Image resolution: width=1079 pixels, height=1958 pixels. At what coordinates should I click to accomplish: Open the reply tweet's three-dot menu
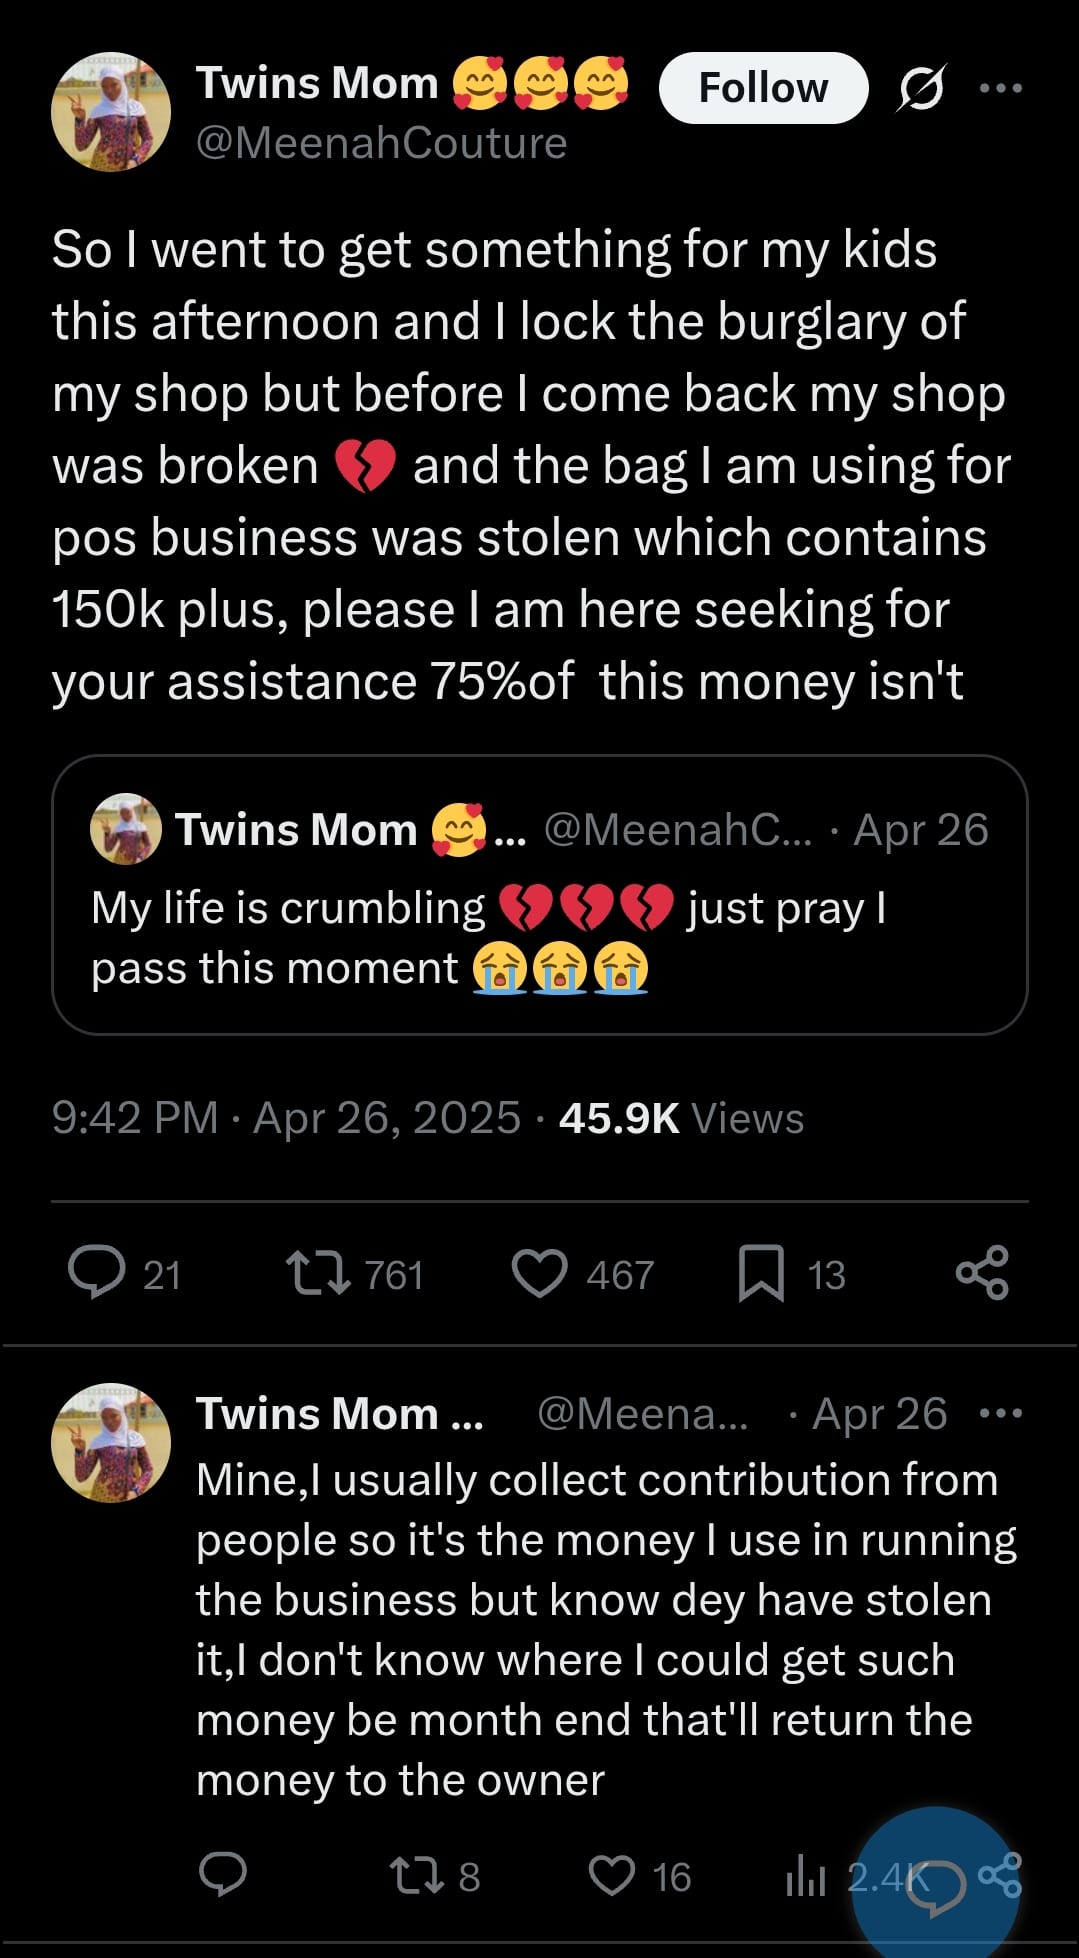coord(1000,1413)
